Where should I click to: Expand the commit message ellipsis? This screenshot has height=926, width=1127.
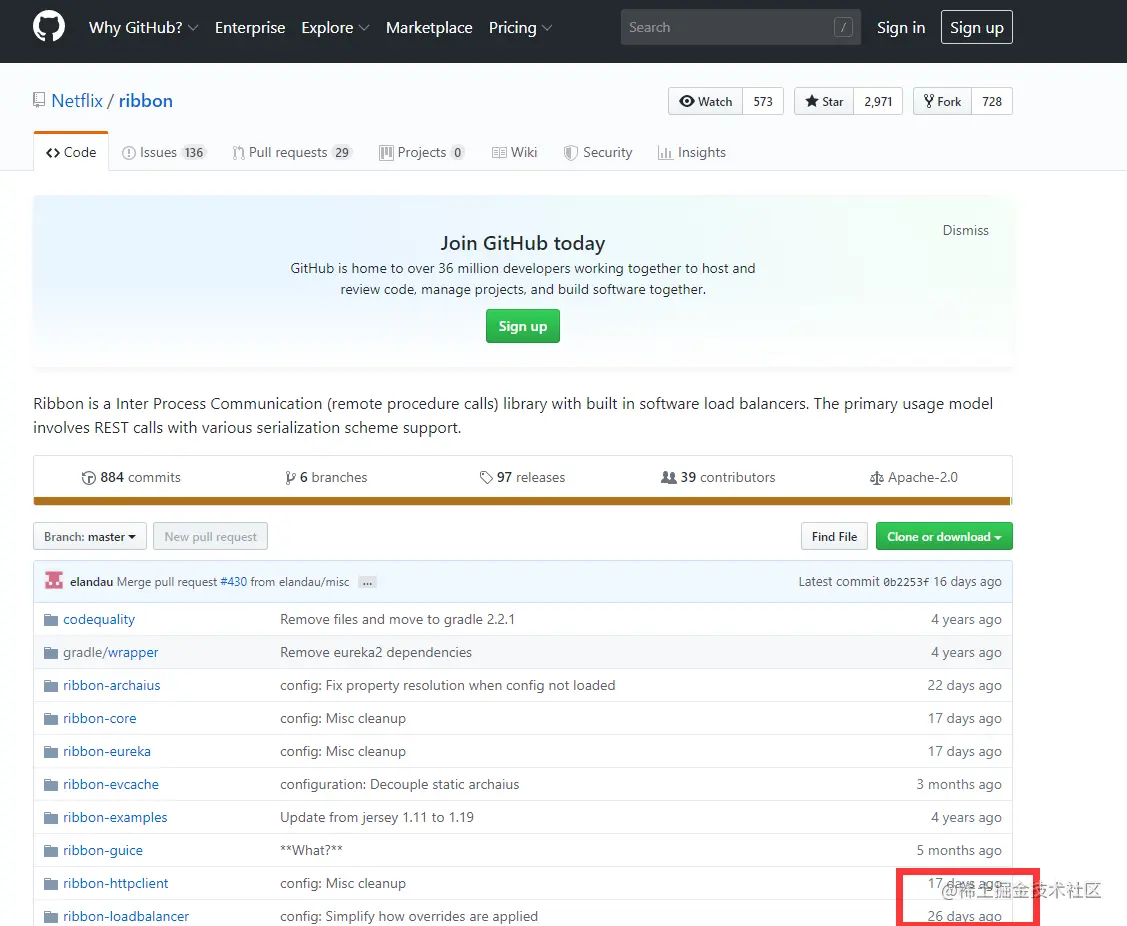click(367, 582)
